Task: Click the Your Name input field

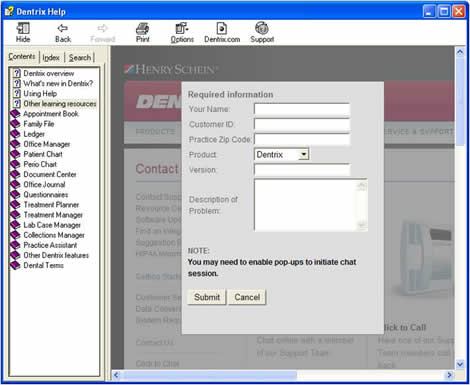Action: (302, 109)
